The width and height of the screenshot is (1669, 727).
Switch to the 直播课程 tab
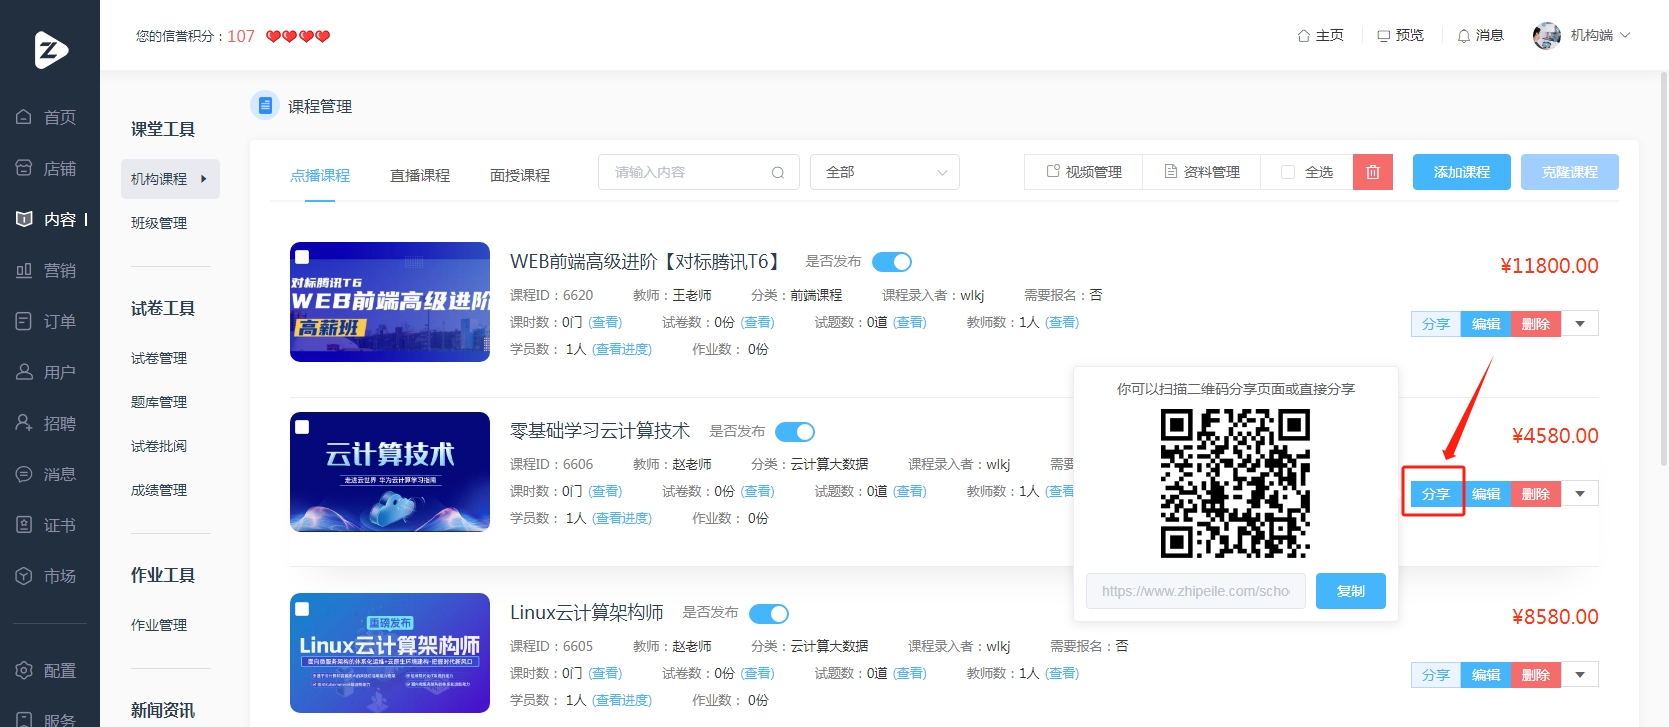tap(420, 175)
